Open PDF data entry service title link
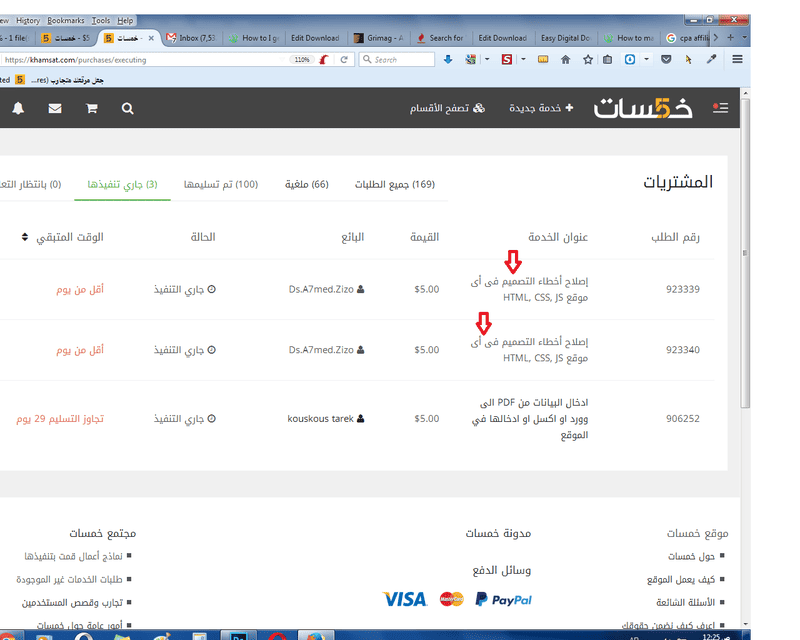The height and width of the screenshot is (640, 800). click(x=530, y=419)
